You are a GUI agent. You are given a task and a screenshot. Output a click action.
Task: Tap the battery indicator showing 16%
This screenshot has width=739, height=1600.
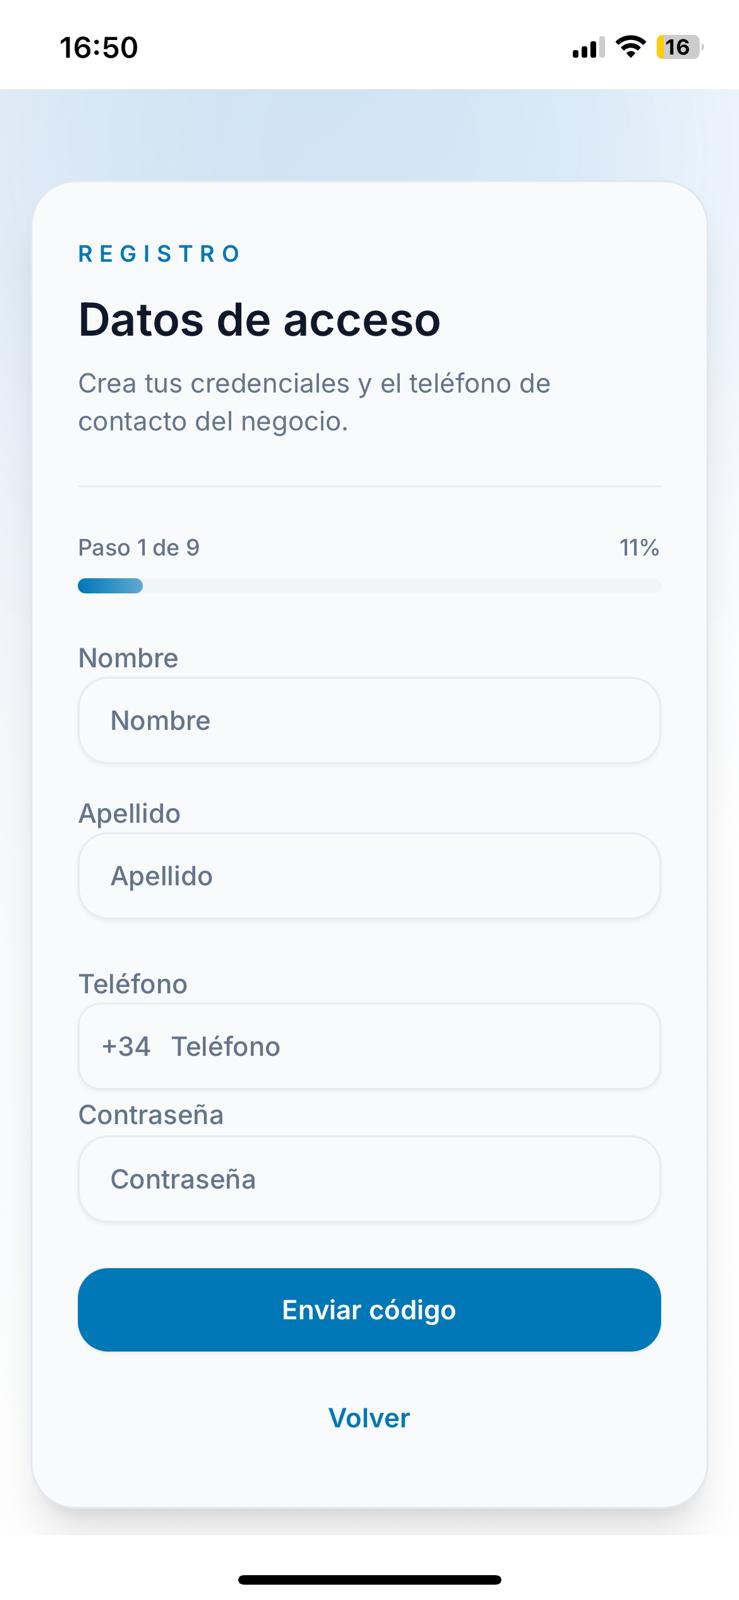(x=679, y=46)
